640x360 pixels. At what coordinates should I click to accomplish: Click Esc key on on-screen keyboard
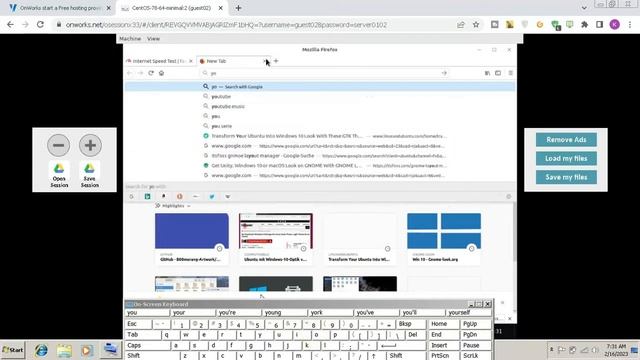(x=138, y=324)
